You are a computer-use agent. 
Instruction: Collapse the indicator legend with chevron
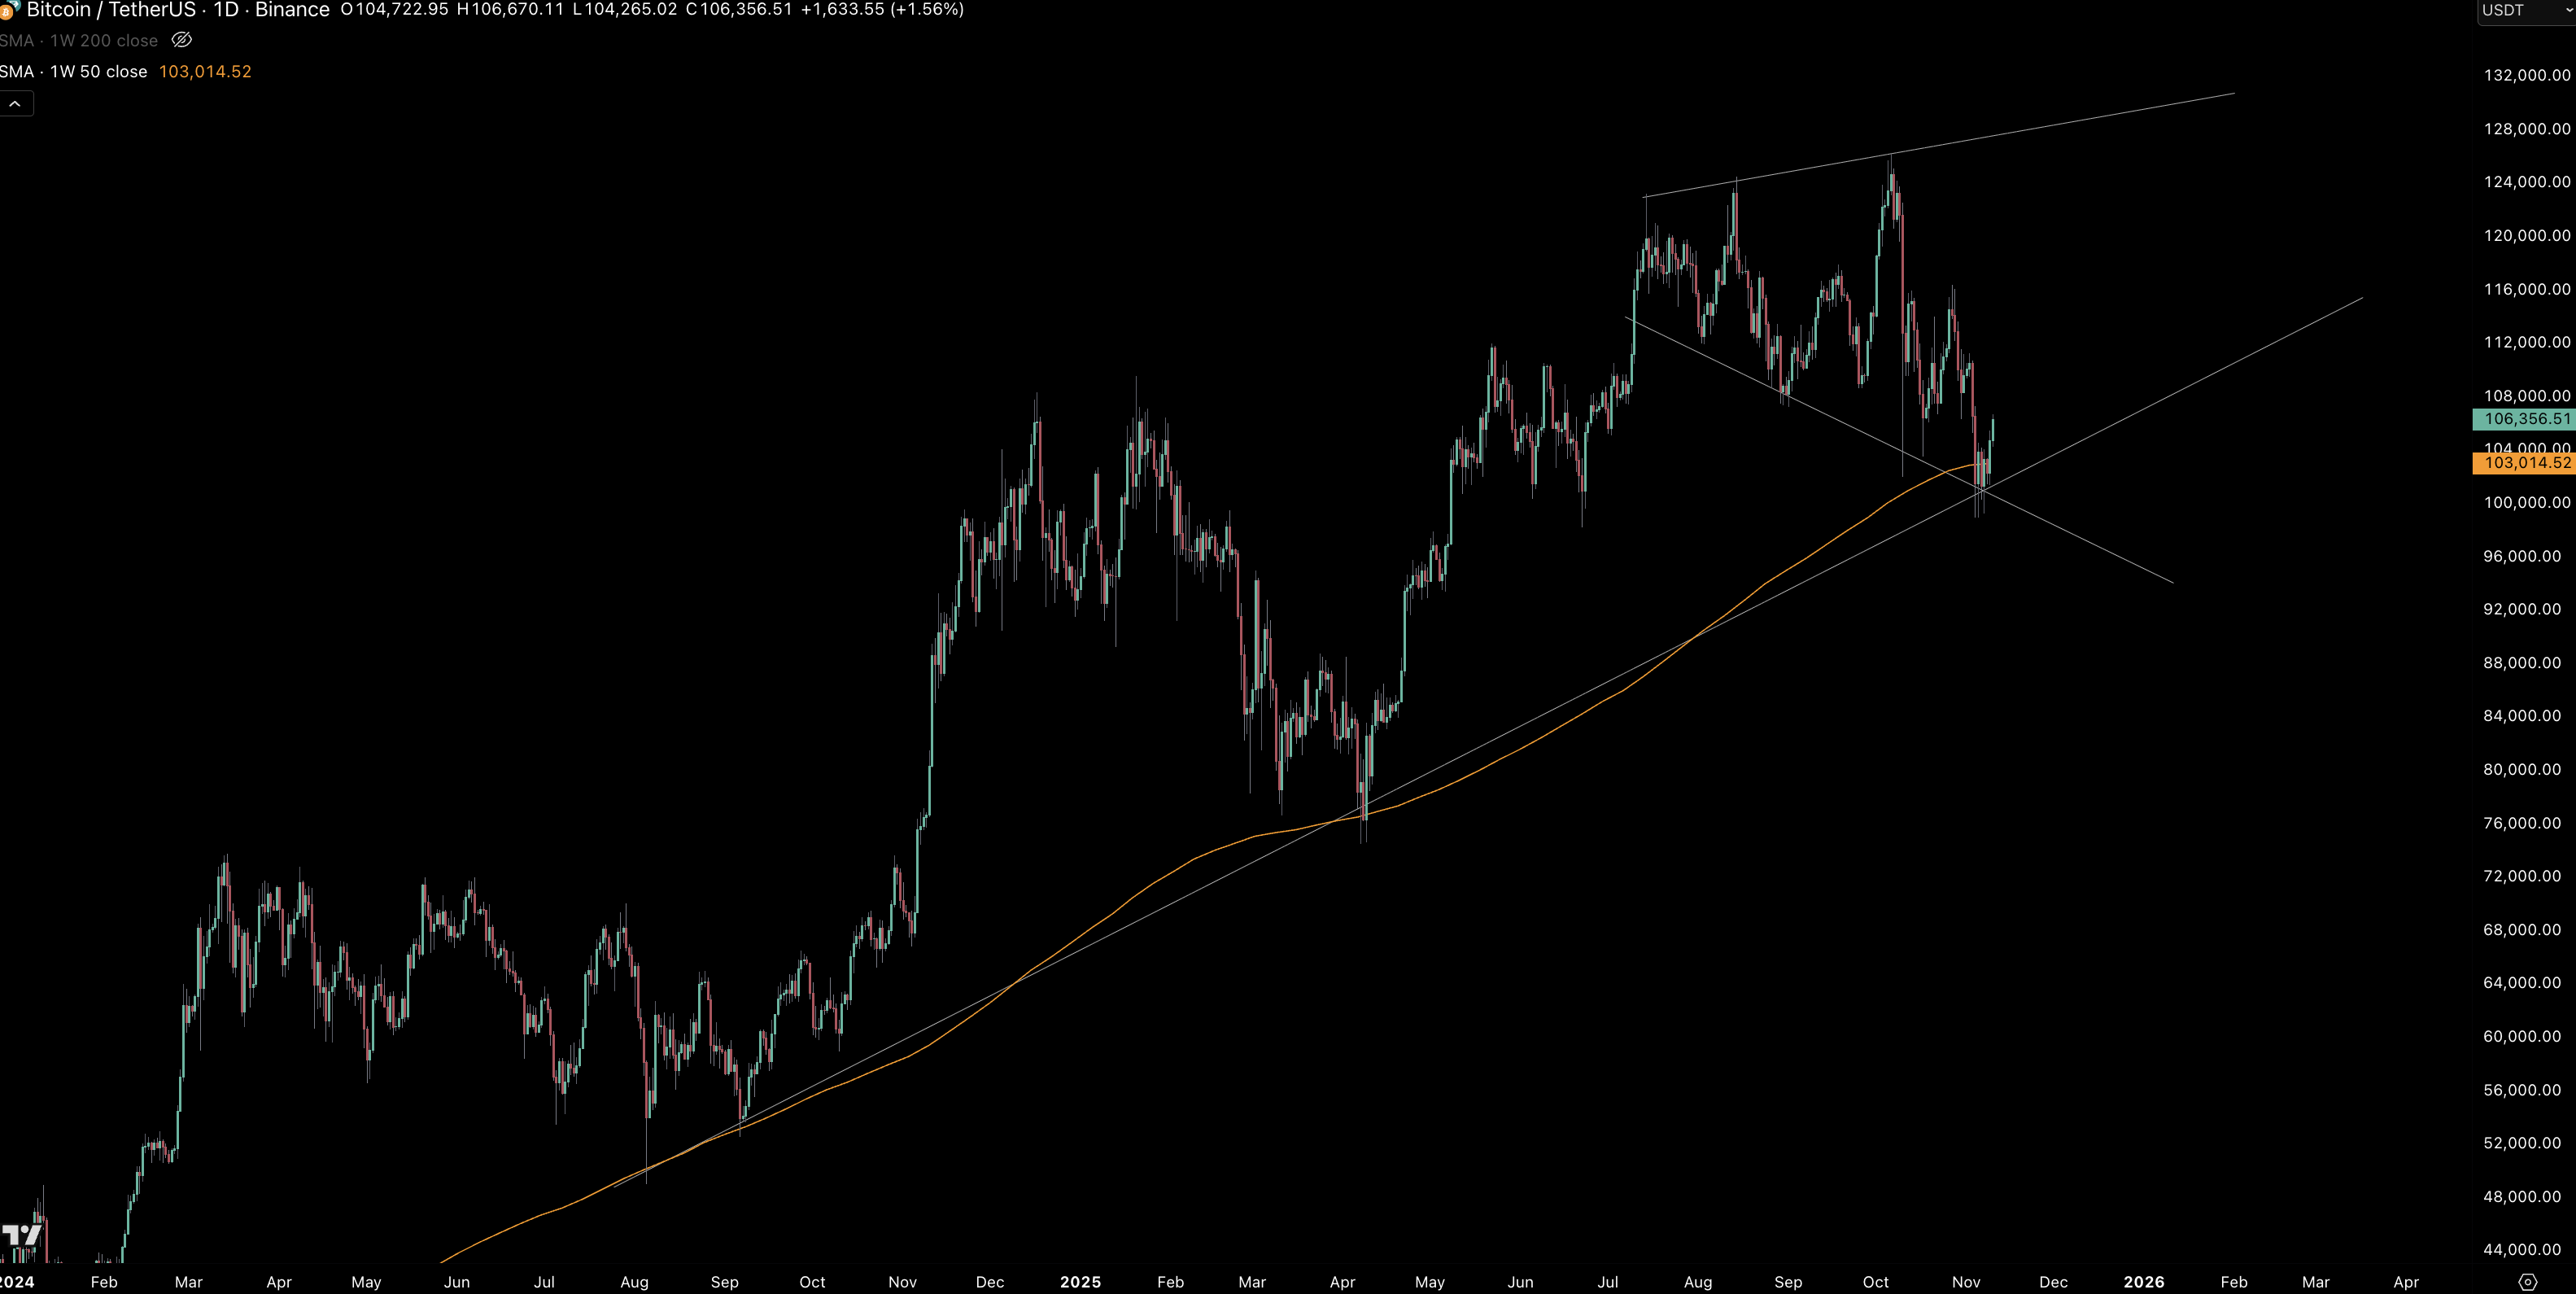pos(15,104)
